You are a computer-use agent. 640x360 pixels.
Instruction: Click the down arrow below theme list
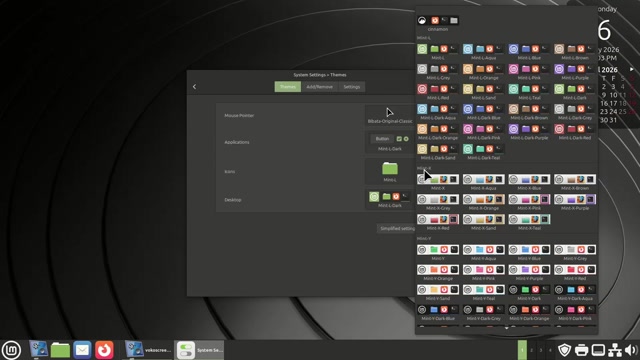pos(507,328)
